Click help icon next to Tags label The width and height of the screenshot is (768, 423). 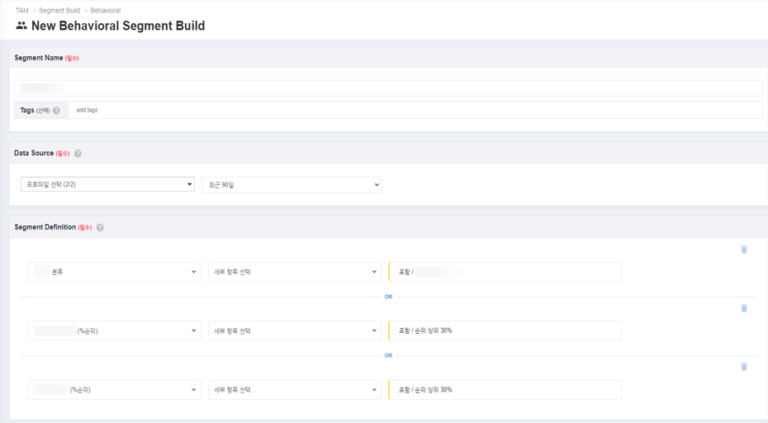56,111
